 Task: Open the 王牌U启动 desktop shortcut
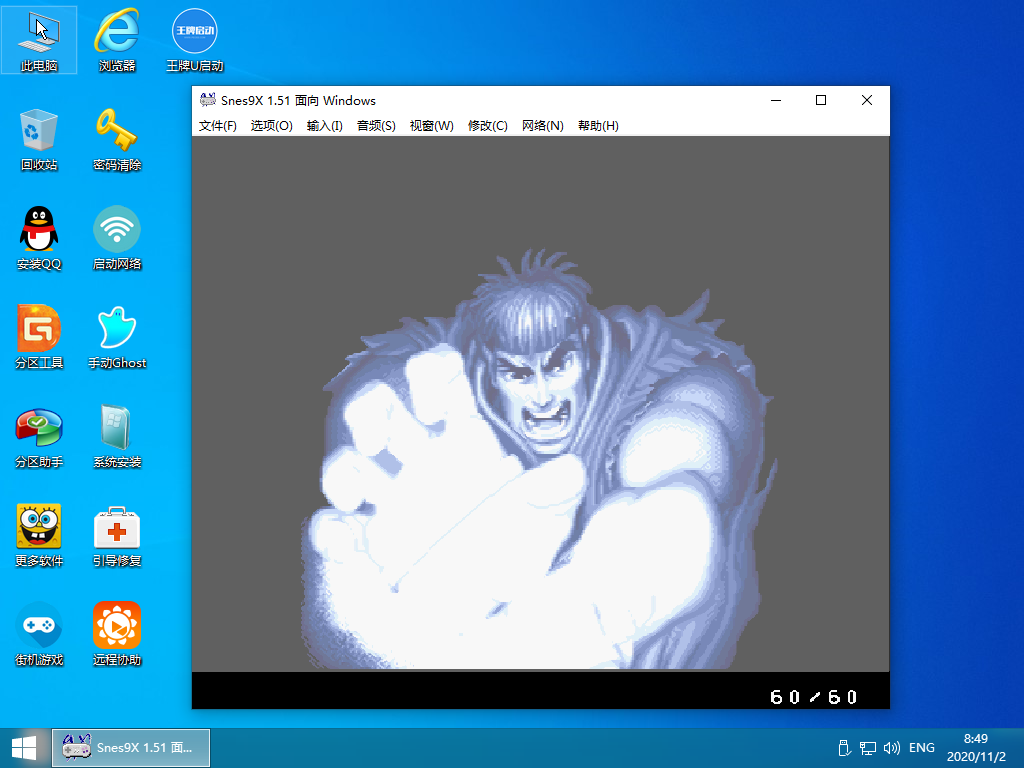[195, 40]
